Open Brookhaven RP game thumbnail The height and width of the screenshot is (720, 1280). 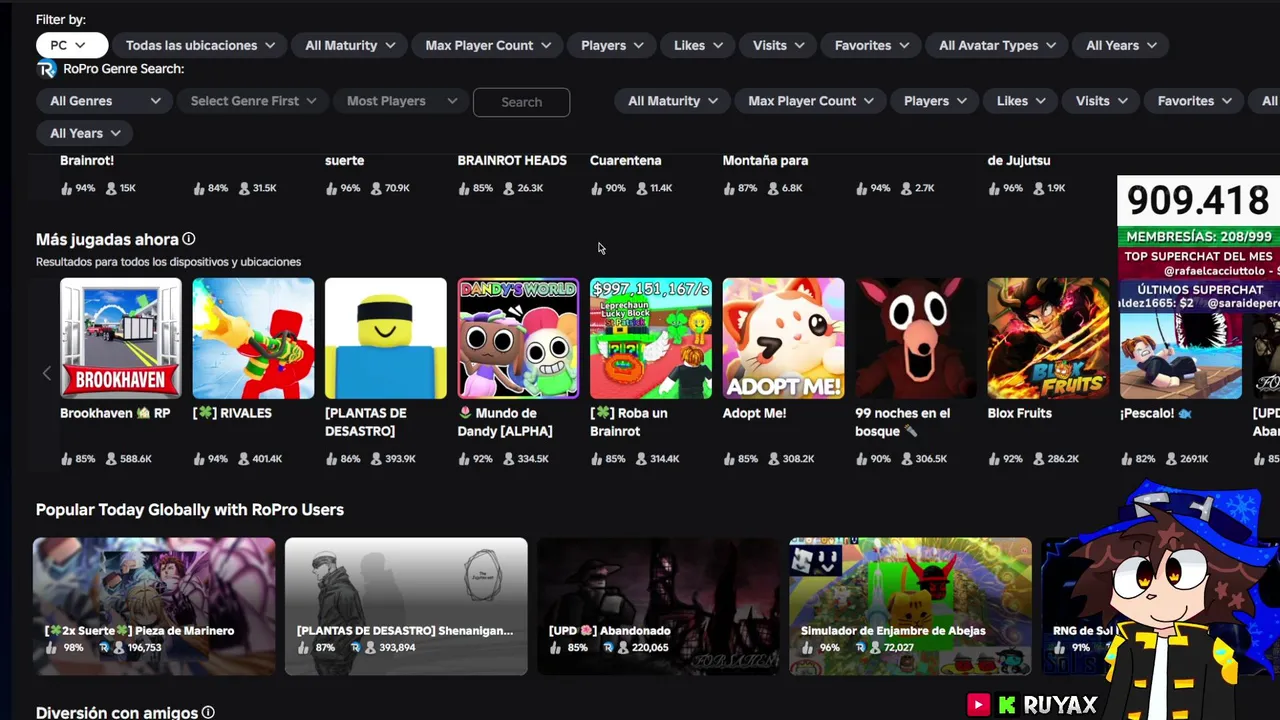click(x=121, y=338)
